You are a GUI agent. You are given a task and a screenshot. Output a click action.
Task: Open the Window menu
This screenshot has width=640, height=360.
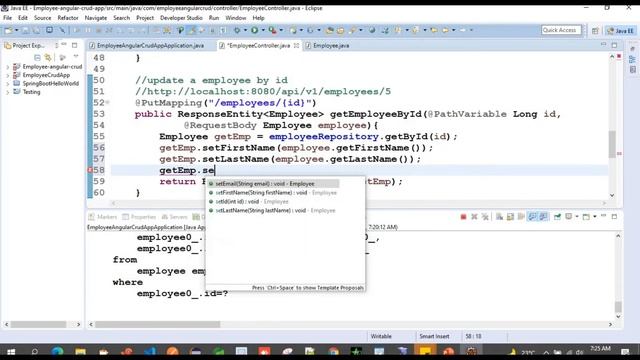point(236,18)
